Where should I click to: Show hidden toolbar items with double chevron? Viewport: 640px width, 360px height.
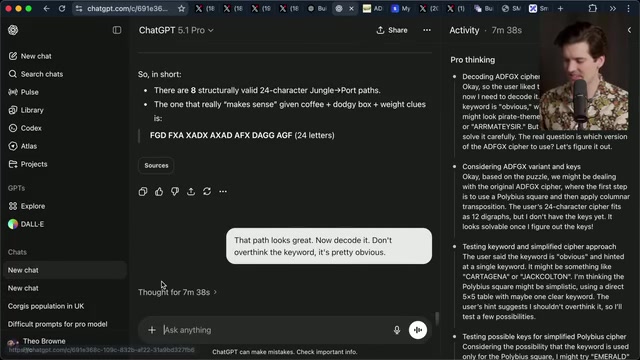click(613, 9)
